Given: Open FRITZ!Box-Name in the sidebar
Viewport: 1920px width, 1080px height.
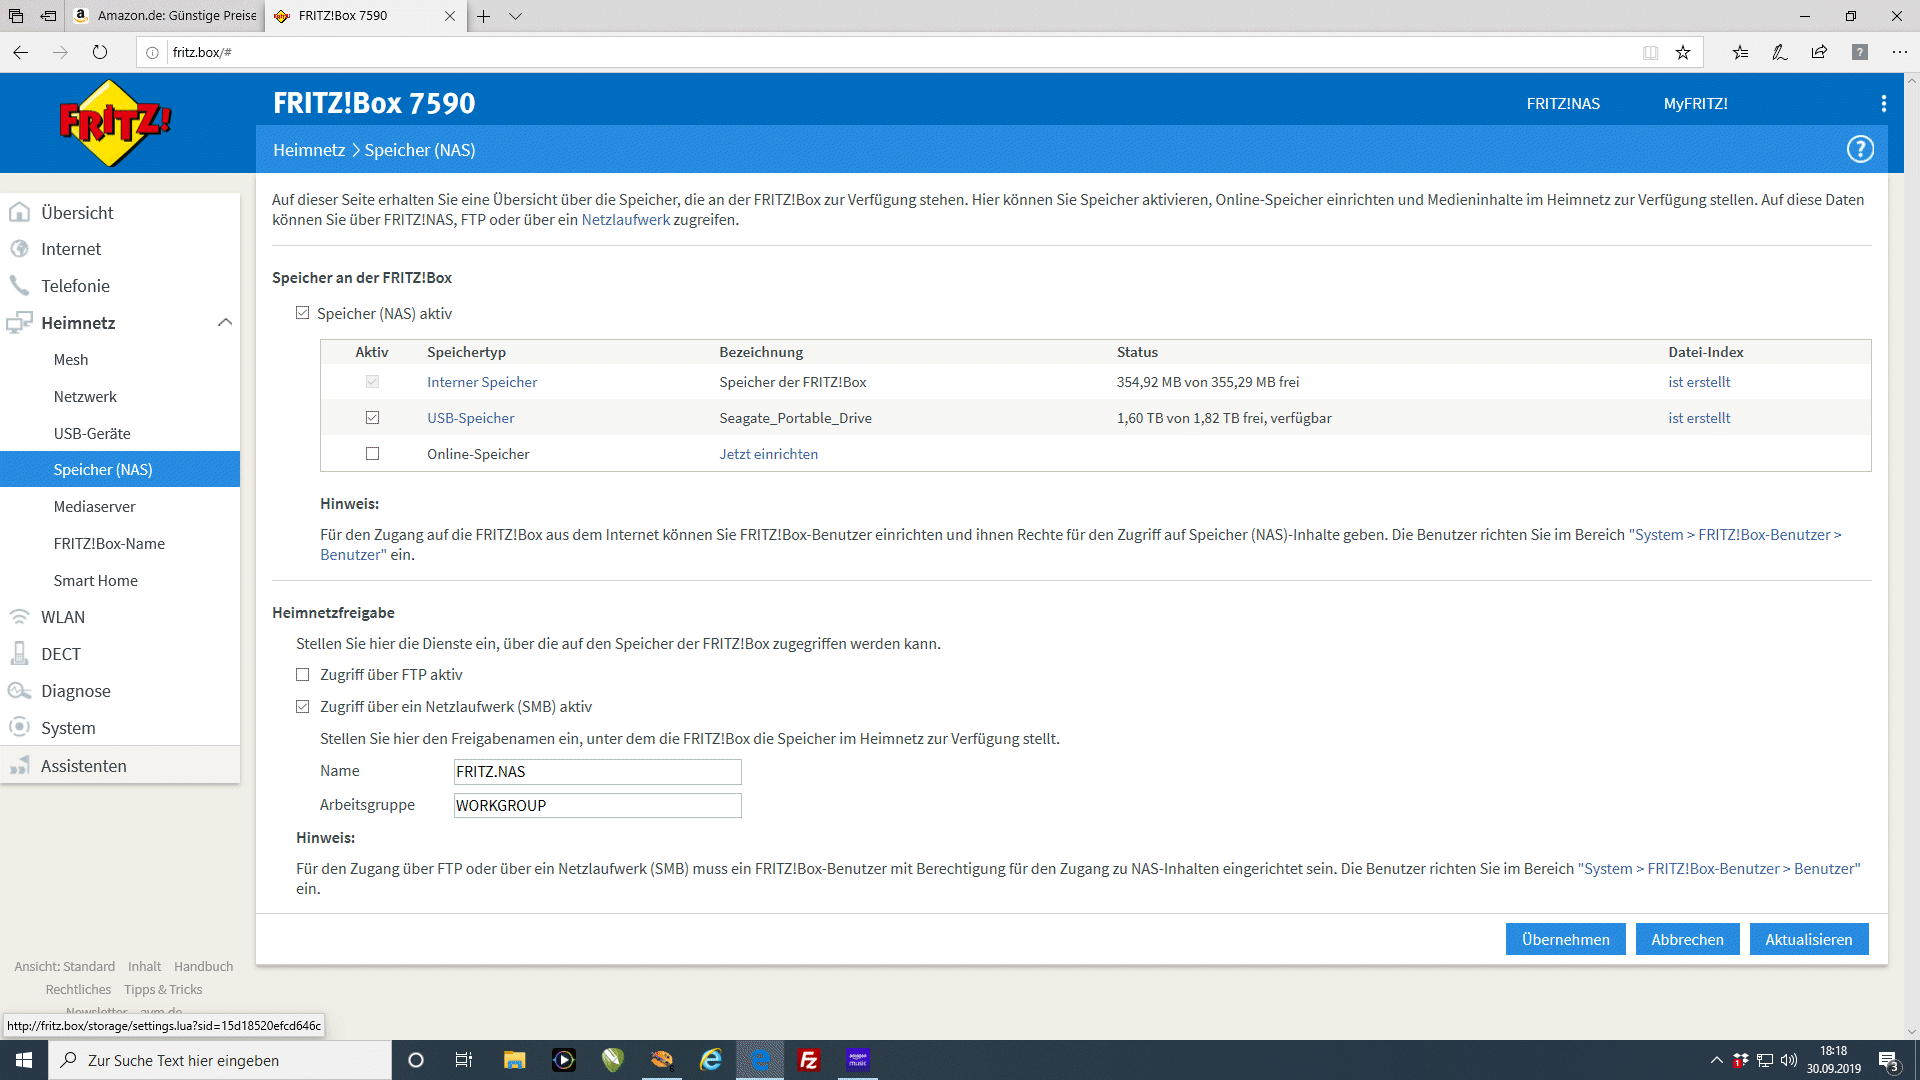Looking at the screenshot, I should 109,544.
